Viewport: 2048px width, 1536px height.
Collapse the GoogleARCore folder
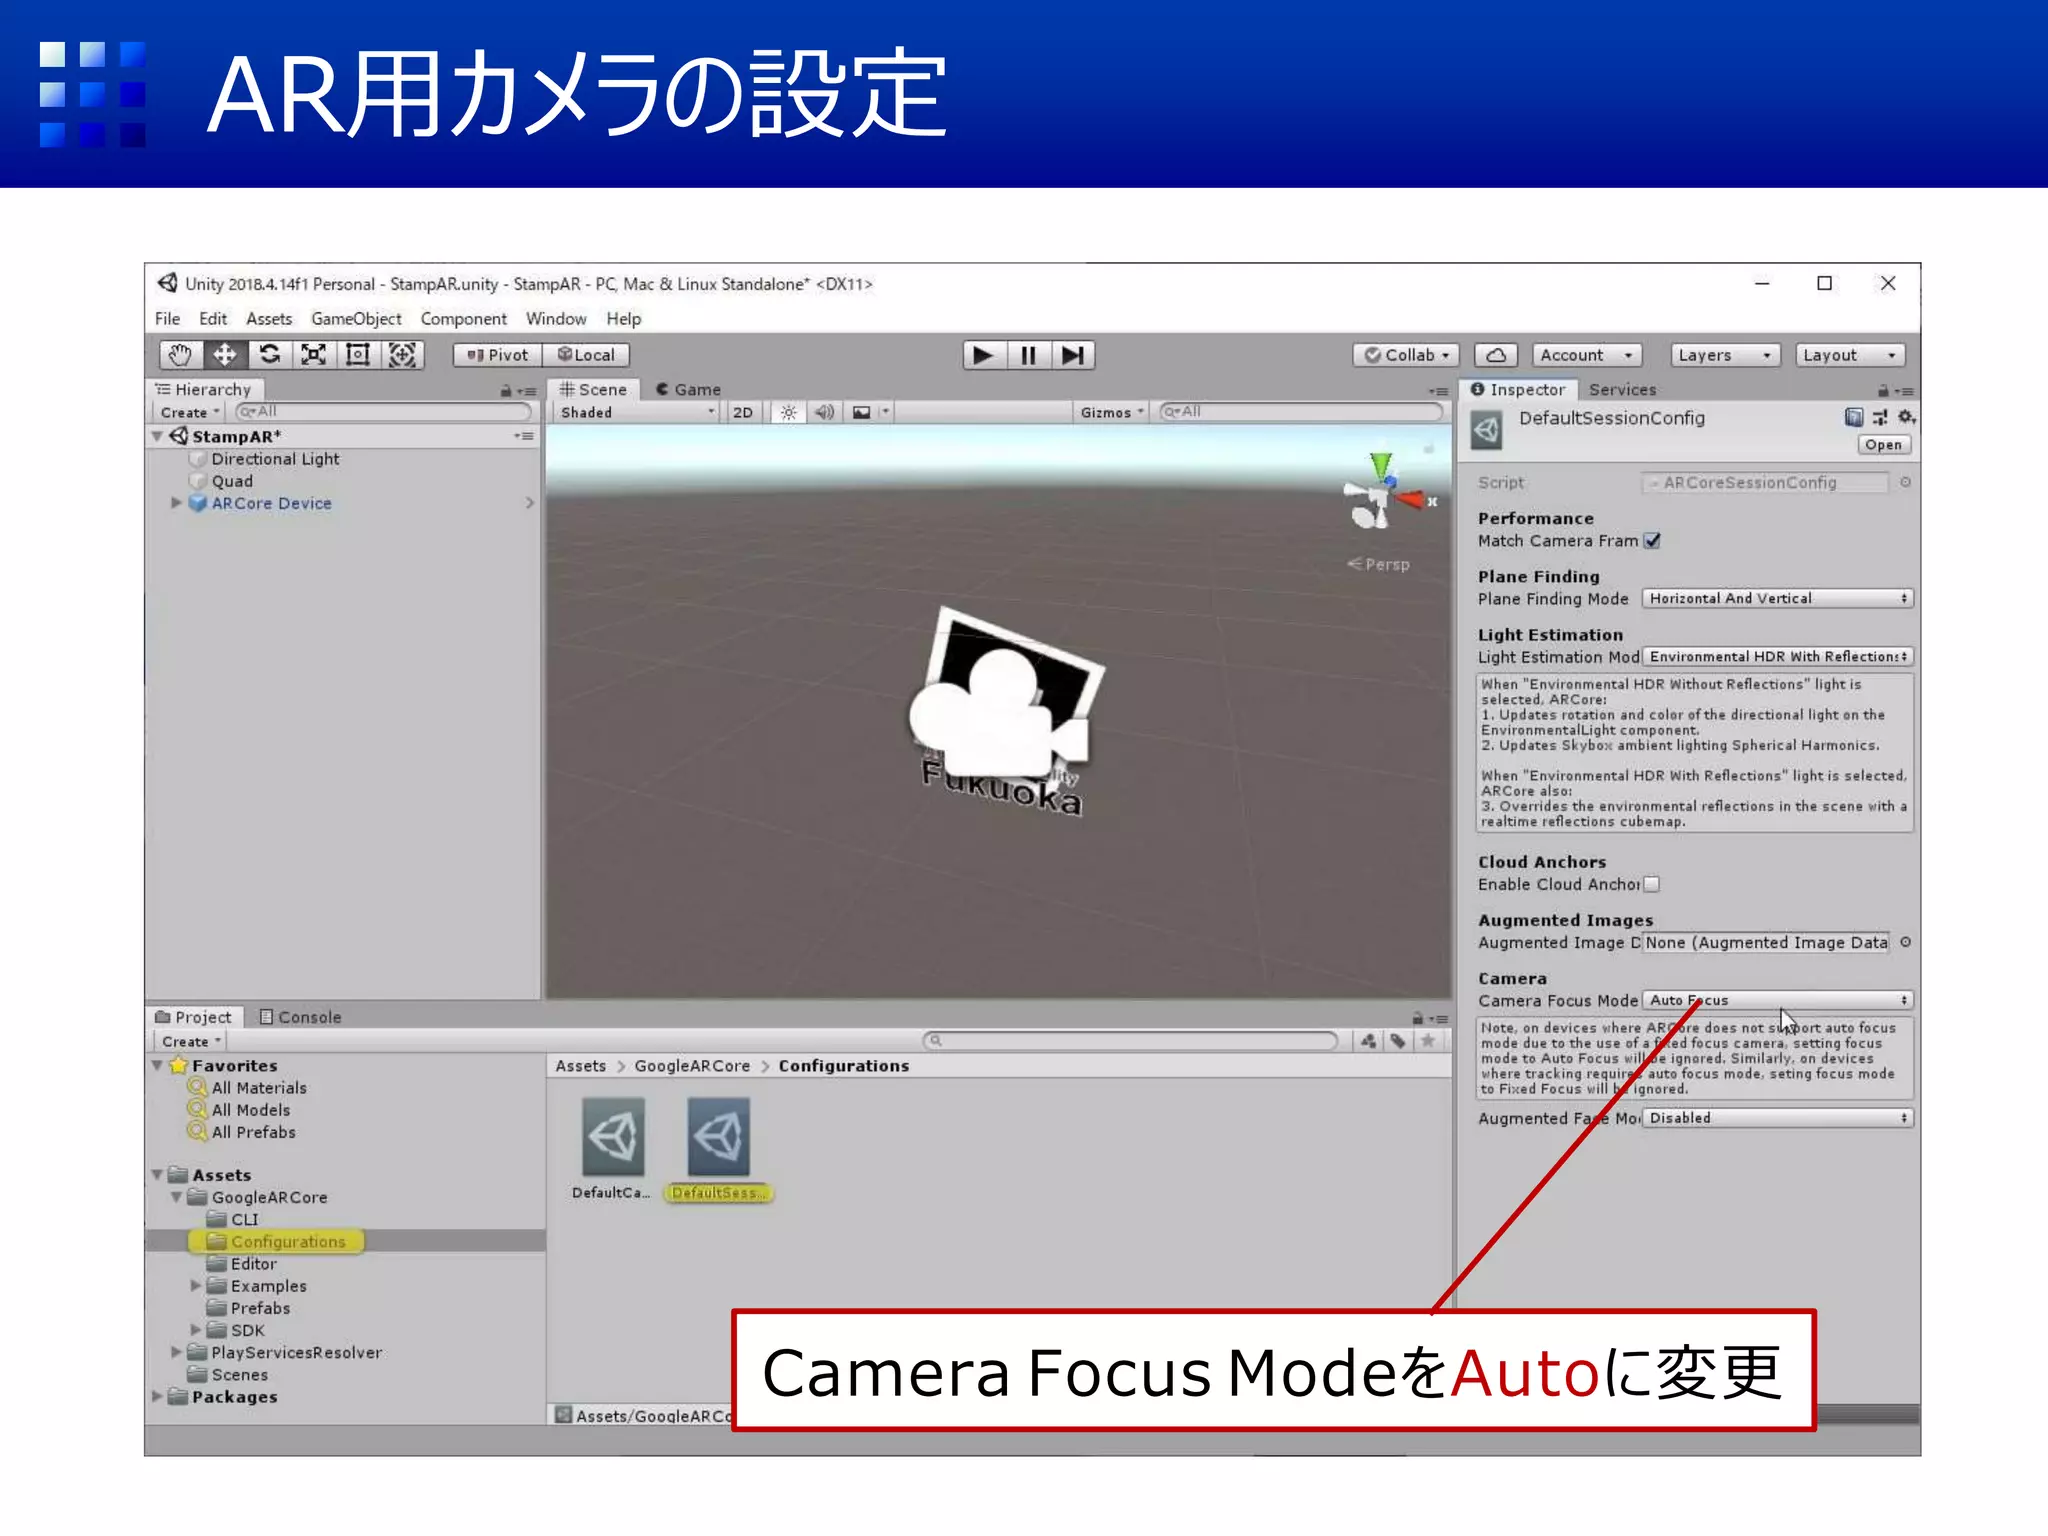176,1197
